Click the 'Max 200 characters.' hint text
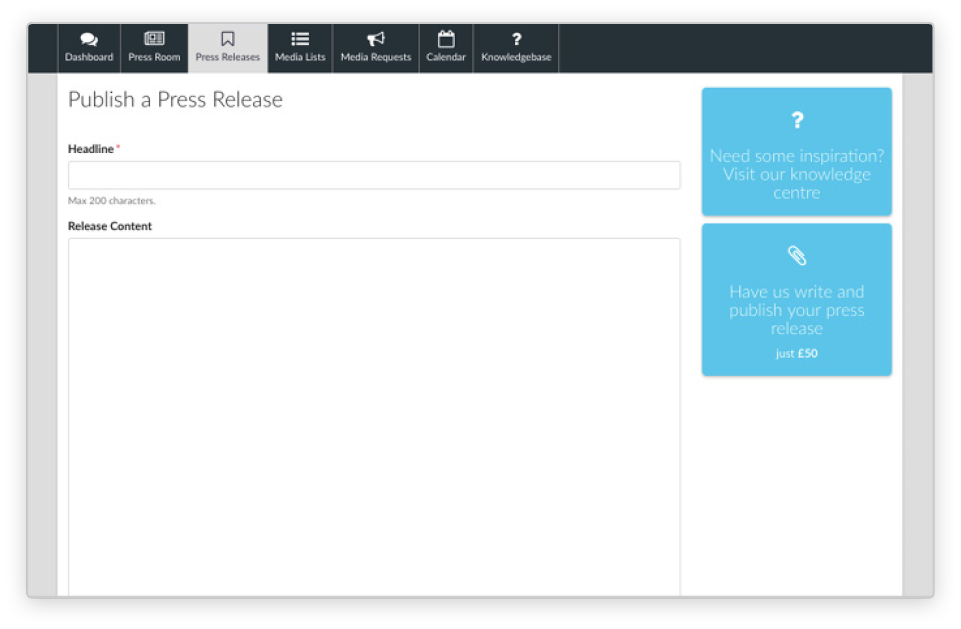The width and height of the screenshot is (961, 629). 112,200
